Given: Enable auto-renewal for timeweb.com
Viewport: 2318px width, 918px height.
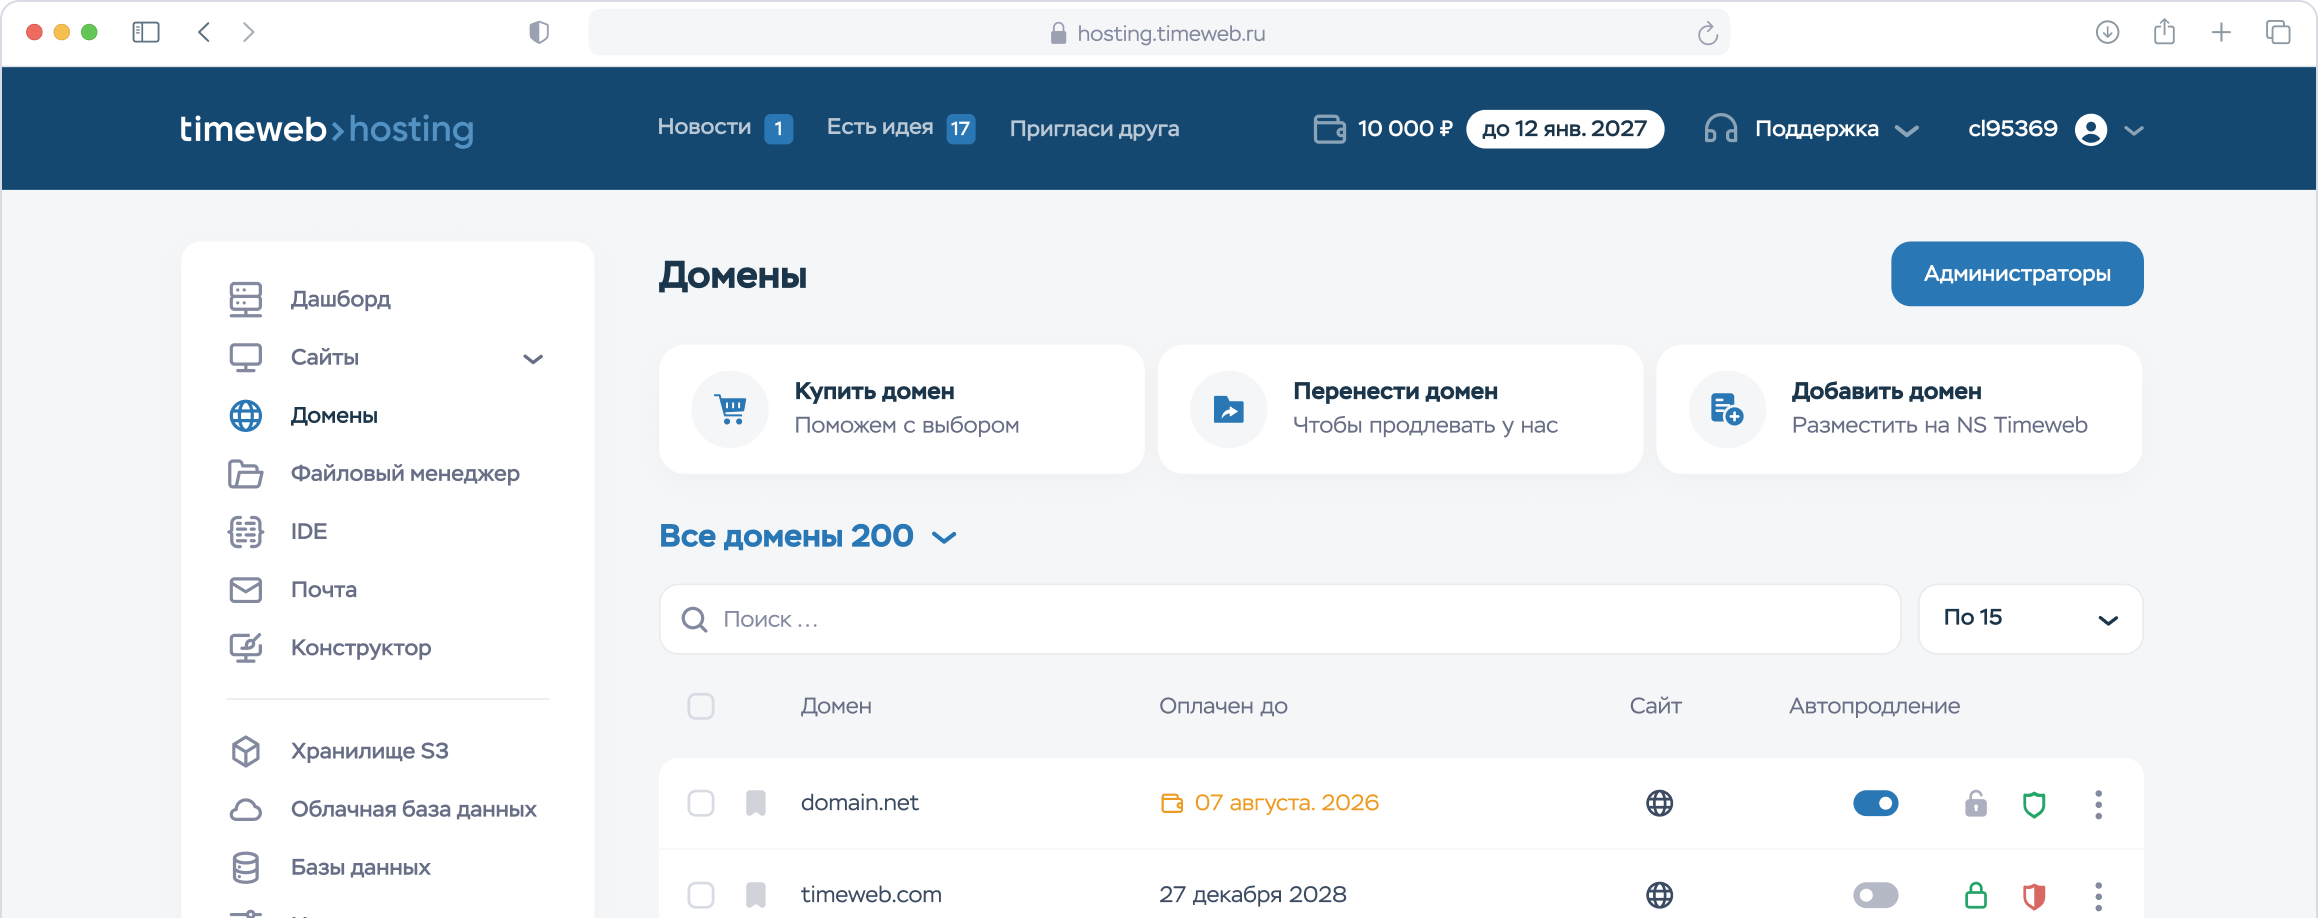Looking at the screenshot, I should click(x=1875, y=895).
